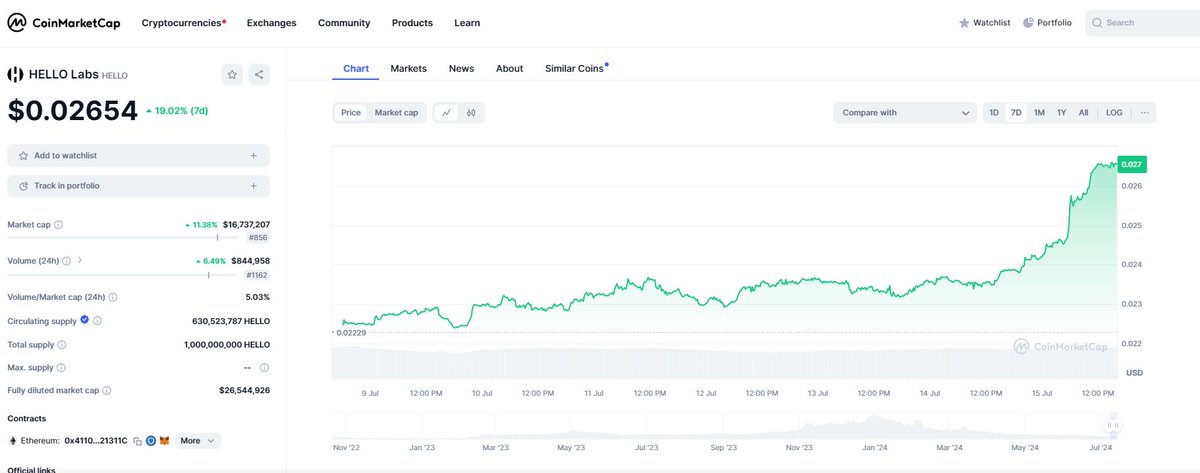
Task: Select Market cap chart mode
Action: (x=396, y=113)
